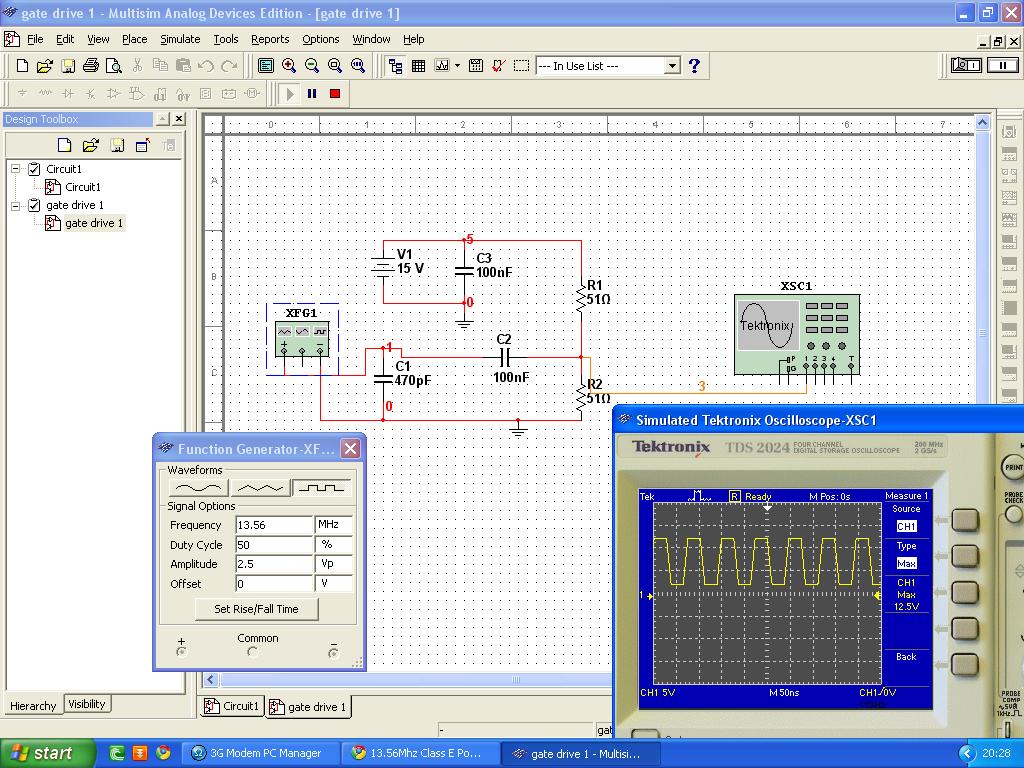Click the Windows start button

point(42,753)
